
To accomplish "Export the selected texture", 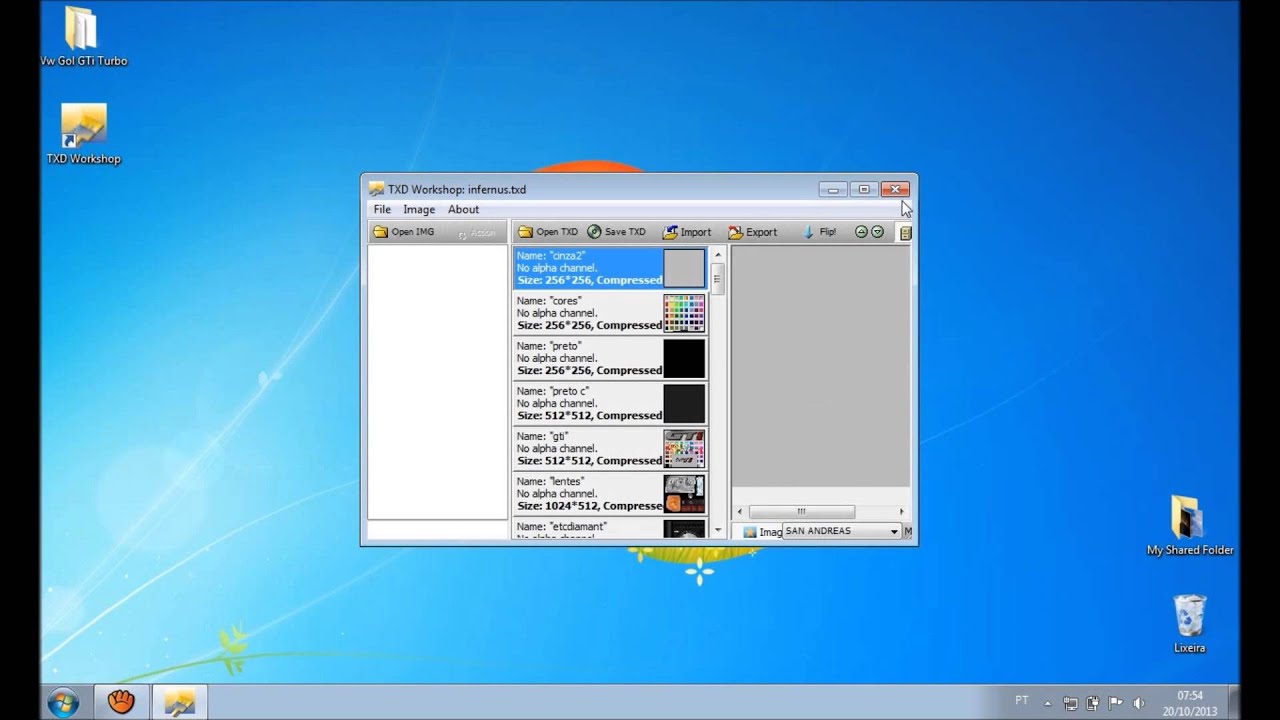I will [x=753, y=232].
